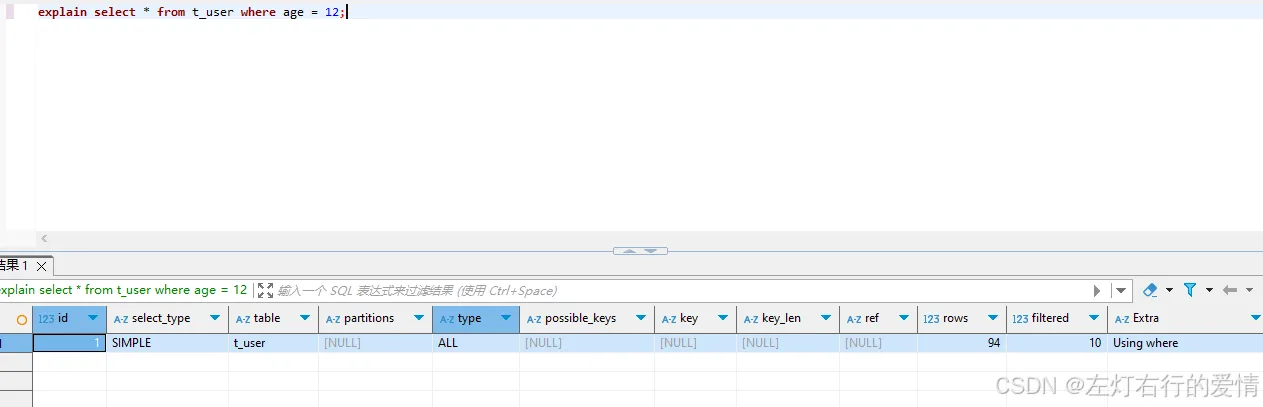Open the key_len column dropdown arrow
Screen dimensions: 1263x407
pos(826,318)
